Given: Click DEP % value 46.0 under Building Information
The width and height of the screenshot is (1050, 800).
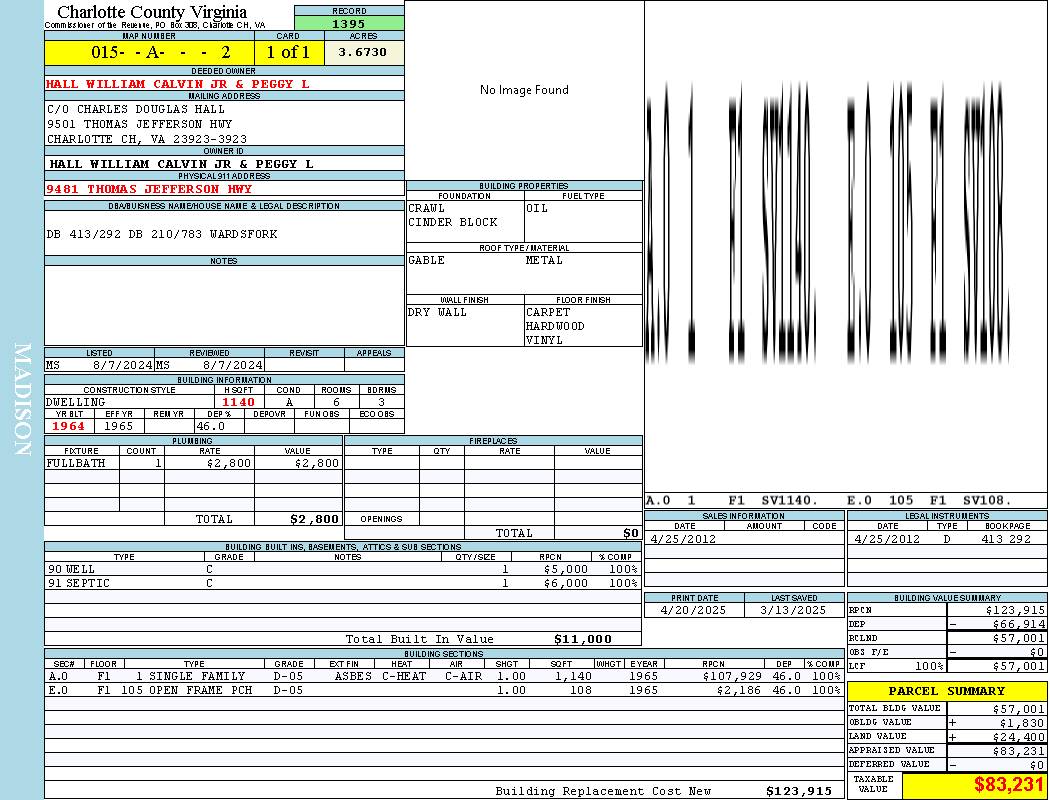Looking at the screenshot, I should point(210,426).
